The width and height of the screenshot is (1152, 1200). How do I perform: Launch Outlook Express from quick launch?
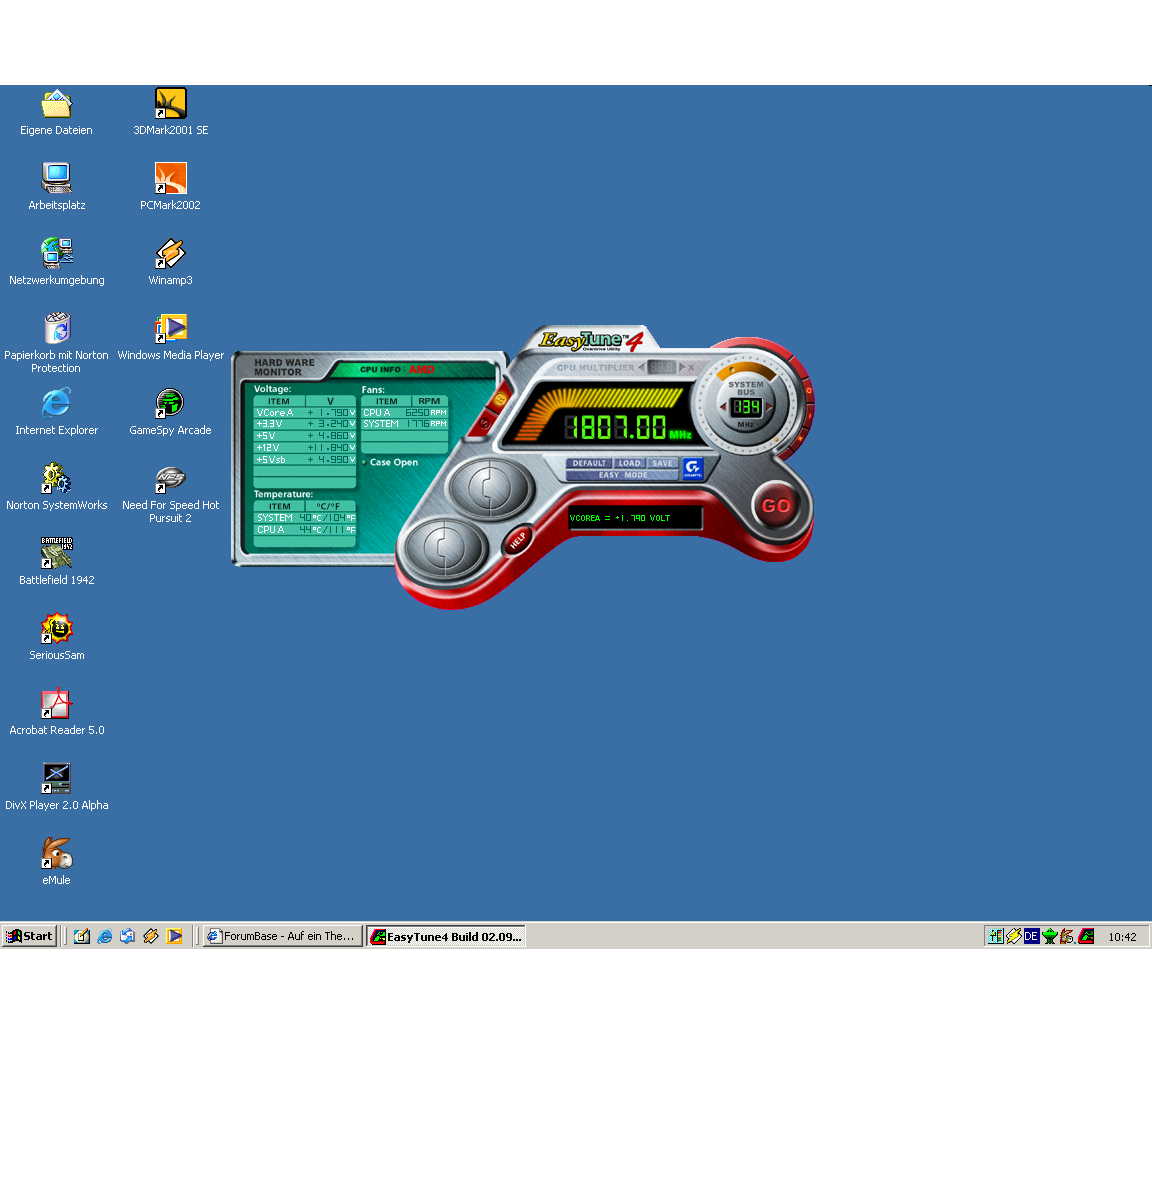pyautogui.click(x=128, y=936)
